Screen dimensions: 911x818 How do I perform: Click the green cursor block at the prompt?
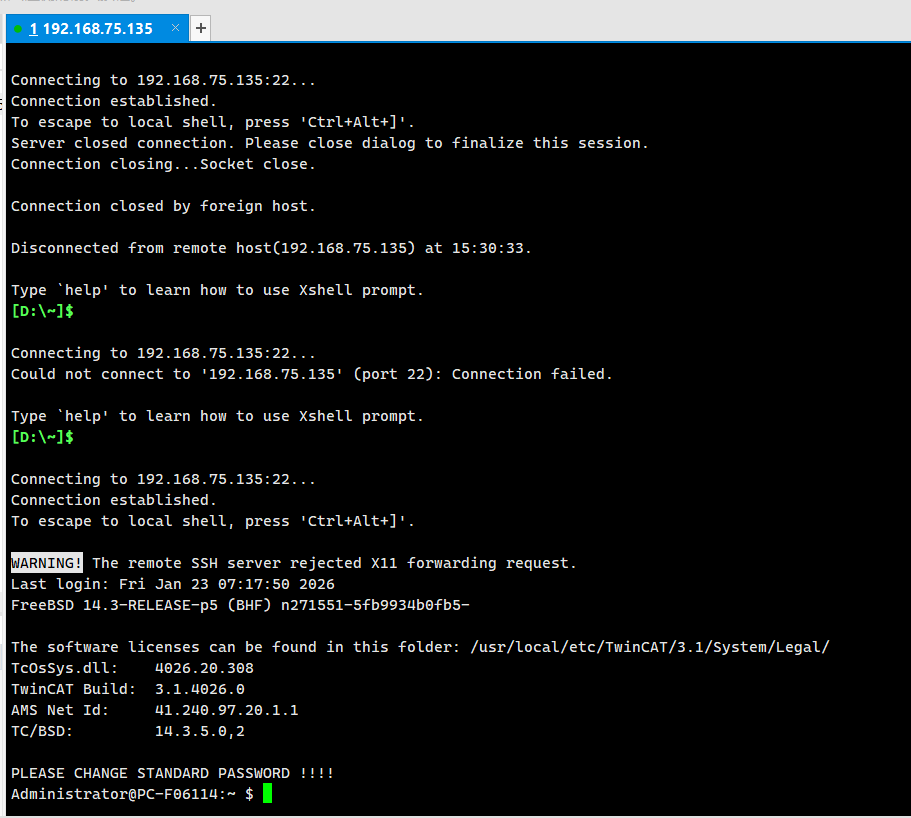267,794
